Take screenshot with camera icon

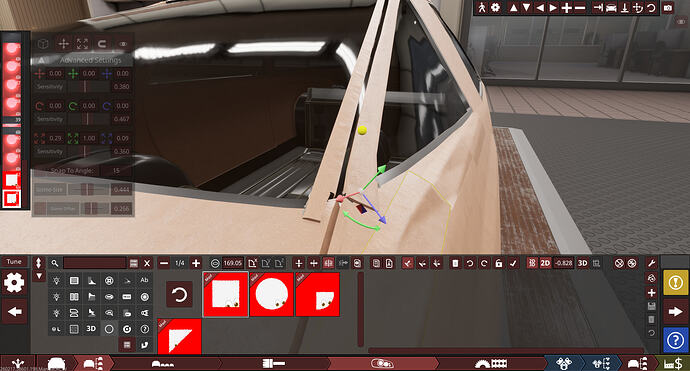tap(668, 8)
